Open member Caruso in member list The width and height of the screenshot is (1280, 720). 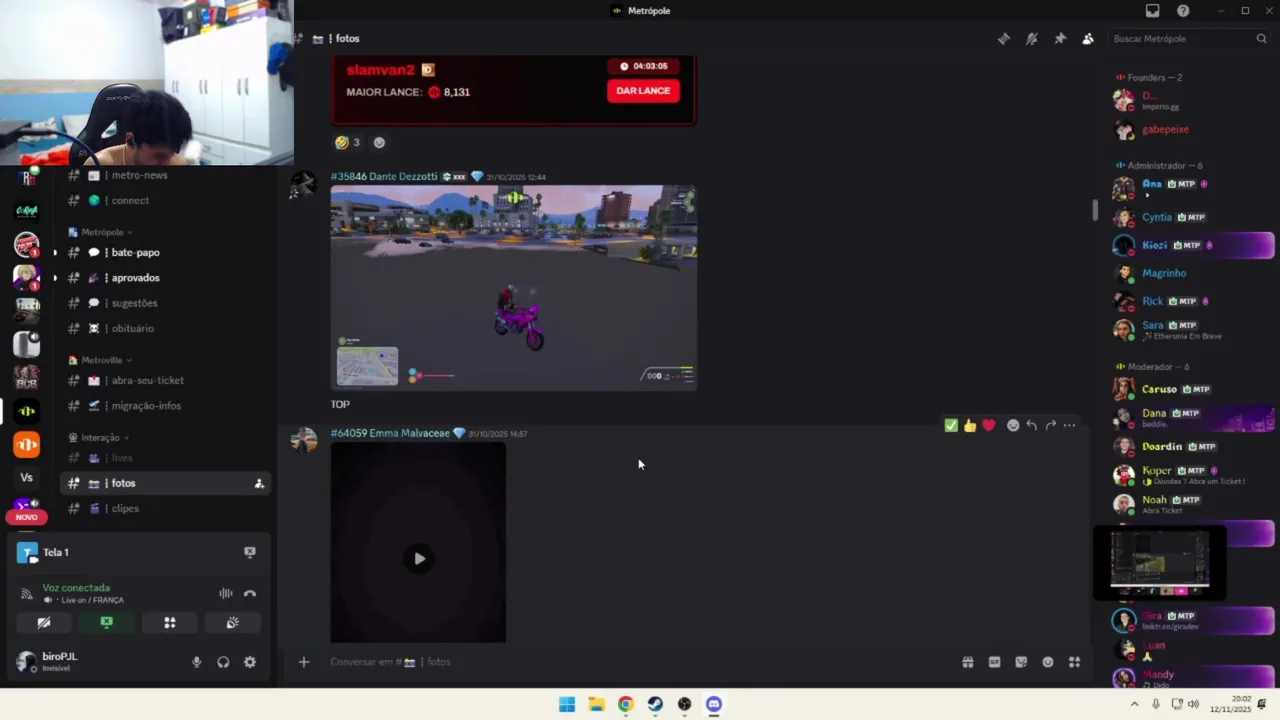pyautogui.click(x=1194, y=389)
